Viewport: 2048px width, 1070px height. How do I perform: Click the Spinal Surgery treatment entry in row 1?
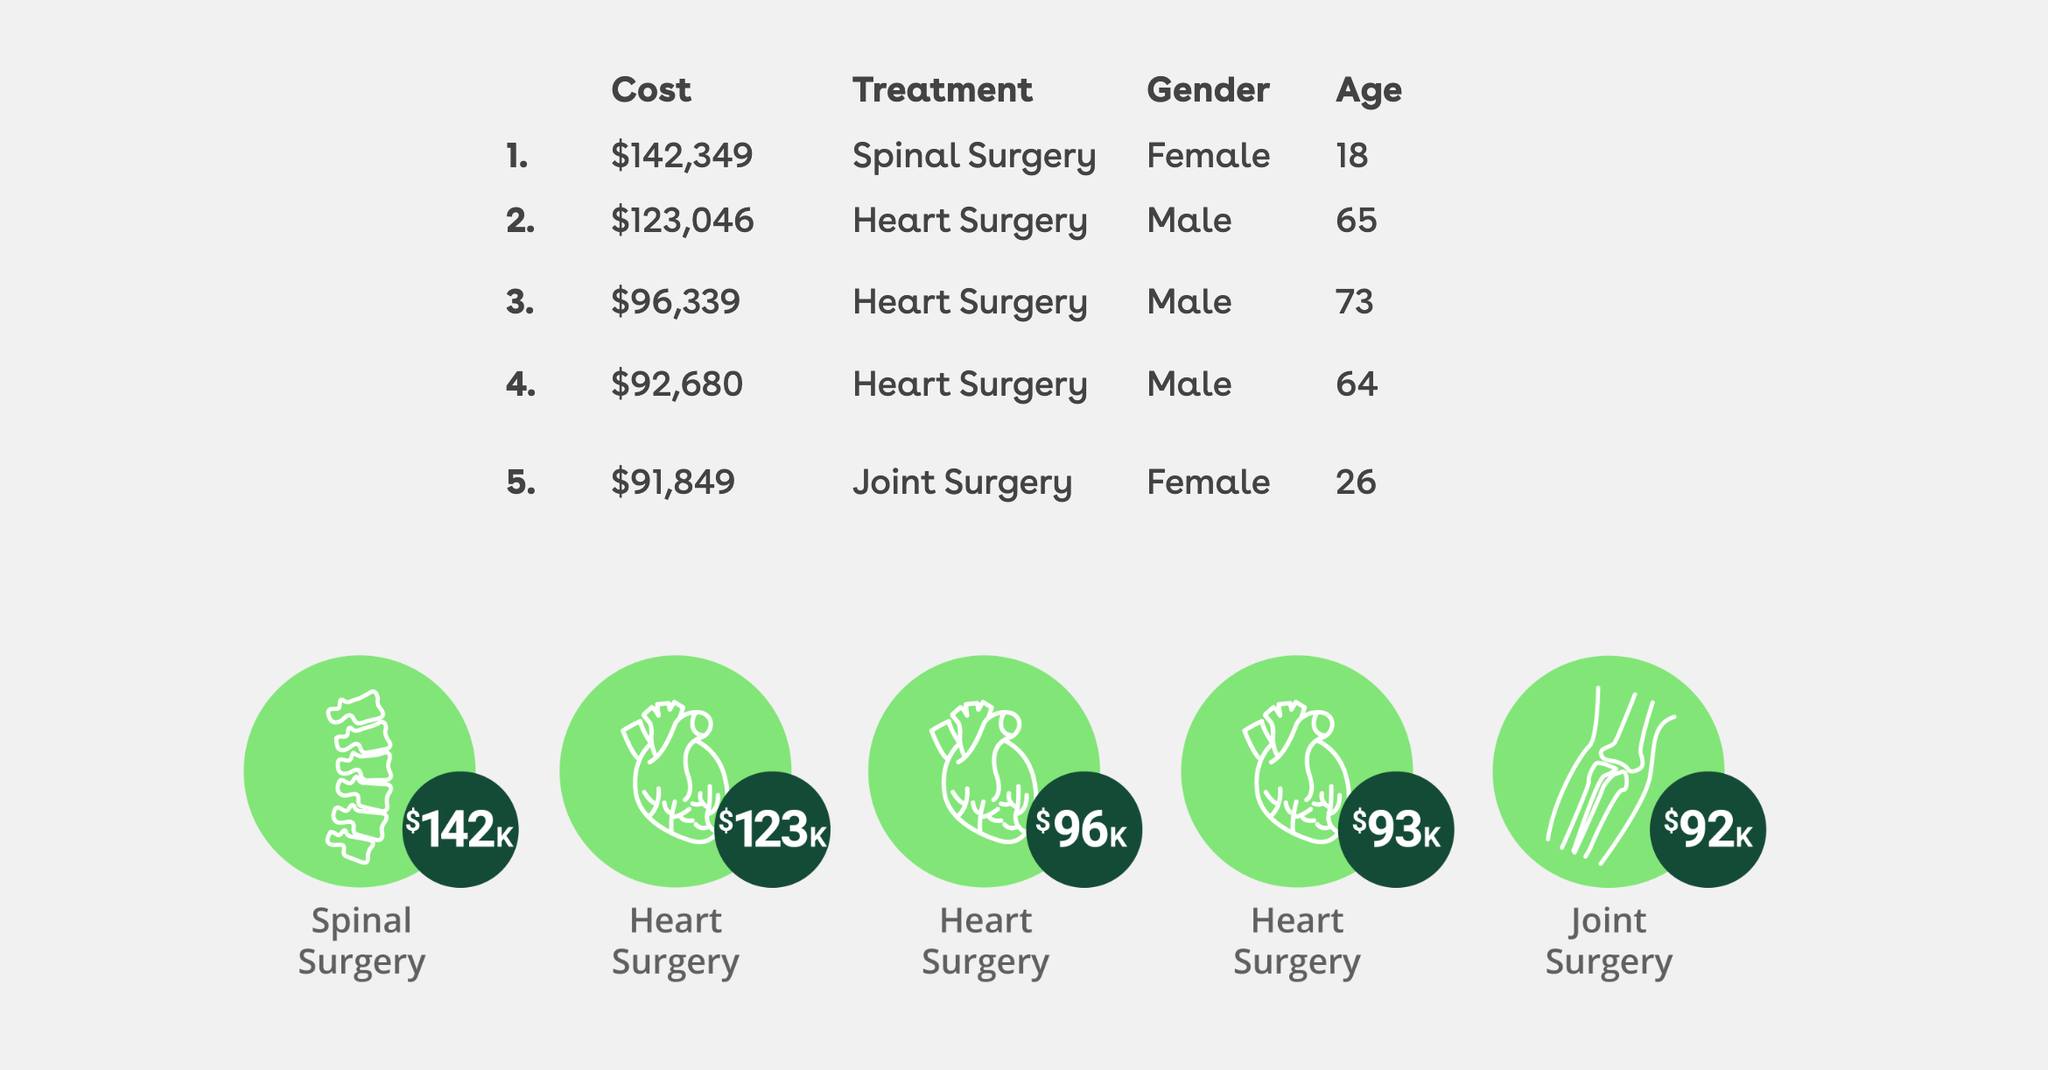pos(974,156)
